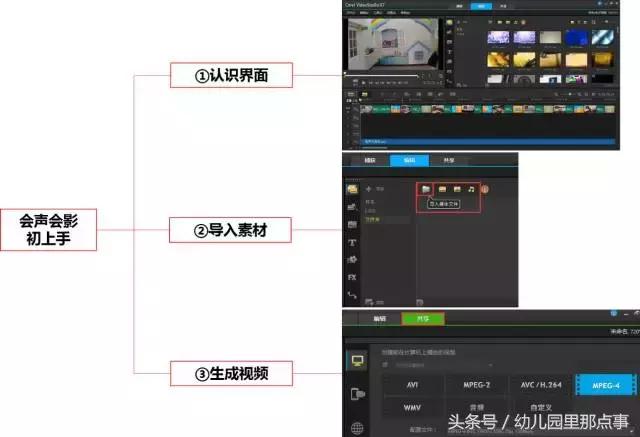The width and height of the screenshot is (640, 437).
Task: Choose the AVI format button
Action: click(x=412, y=385)
